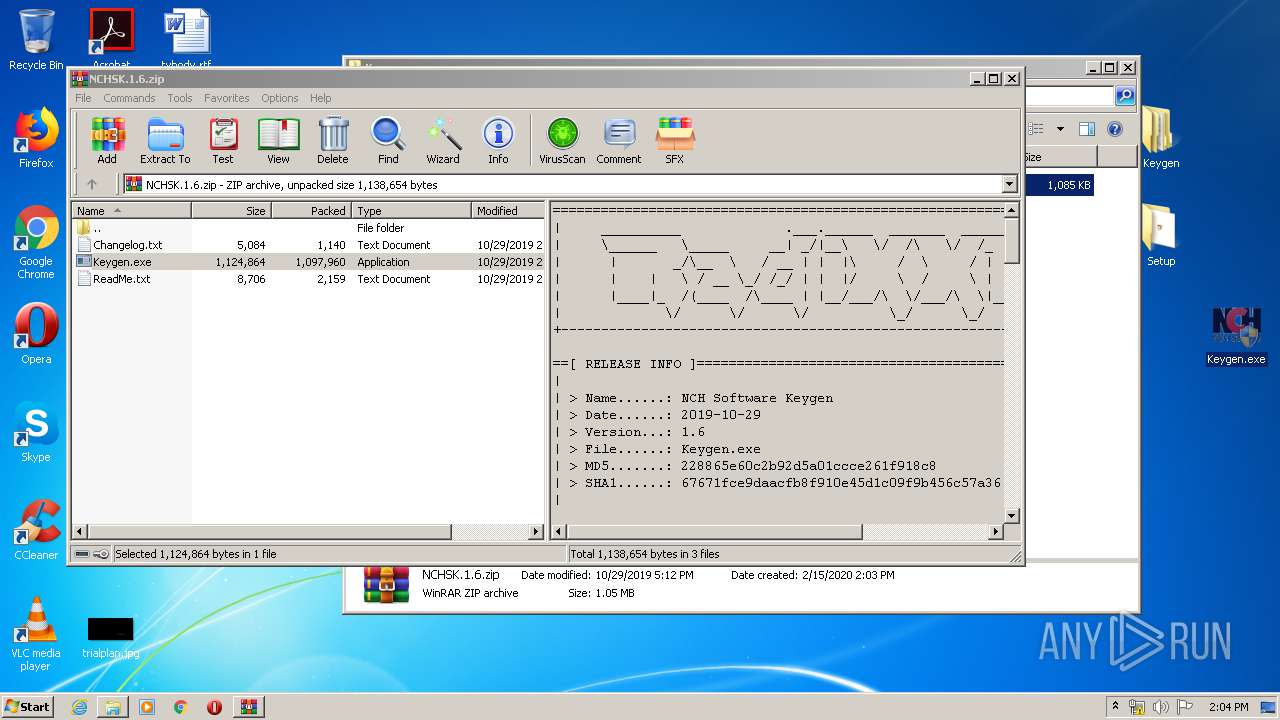1280x720 pixels.
Task: Select trialplan.jpg desktop file
Action: [110, 638]
